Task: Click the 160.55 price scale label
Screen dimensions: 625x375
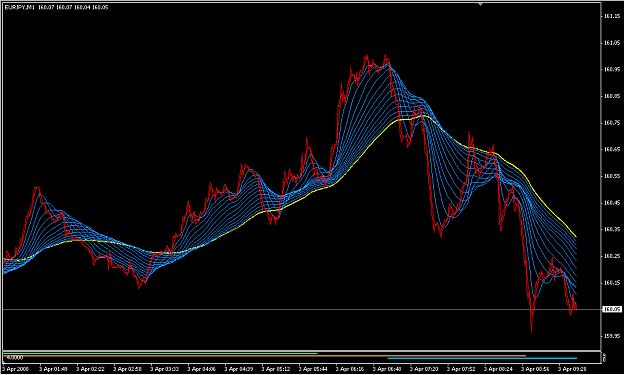Action: coord(612,176)
